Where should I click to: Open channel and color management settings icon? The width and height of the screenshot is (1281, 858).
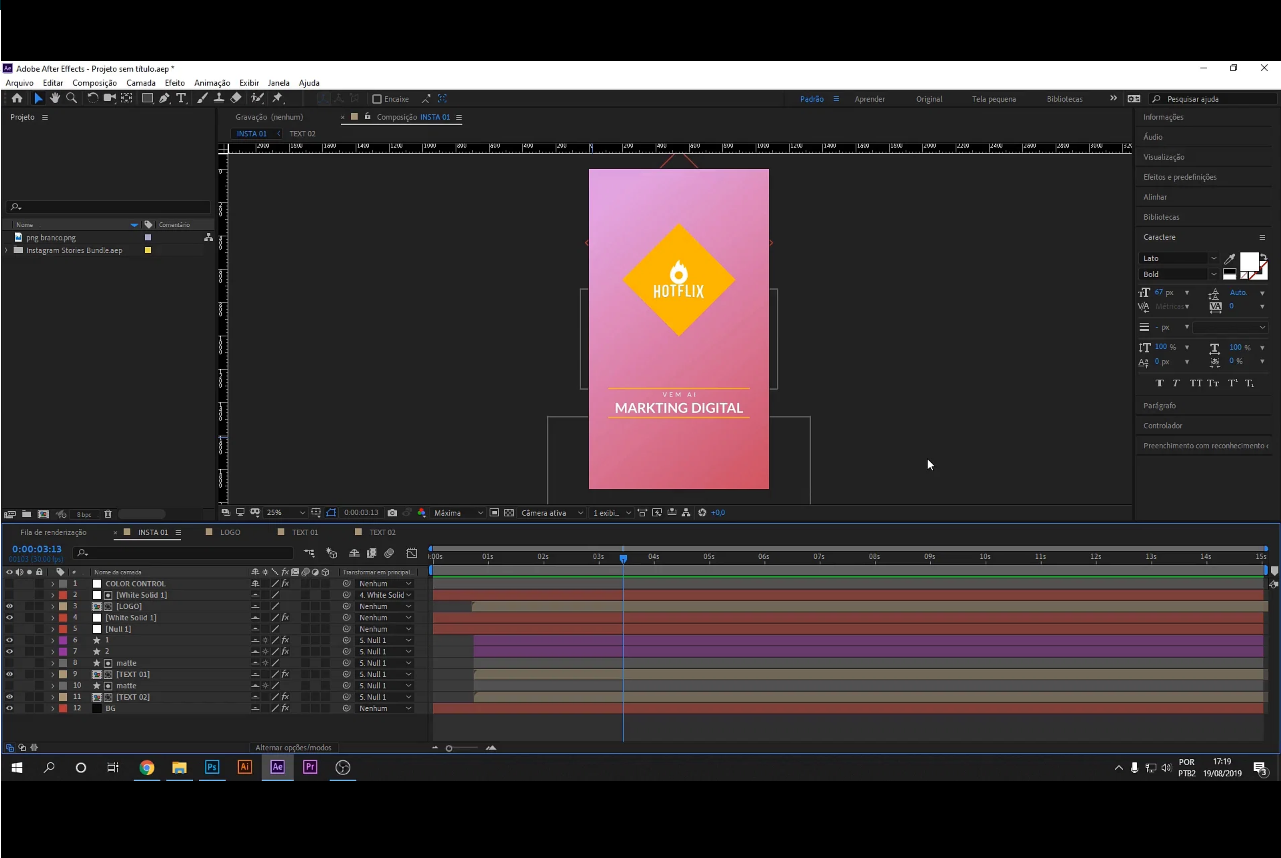point(421,513)
